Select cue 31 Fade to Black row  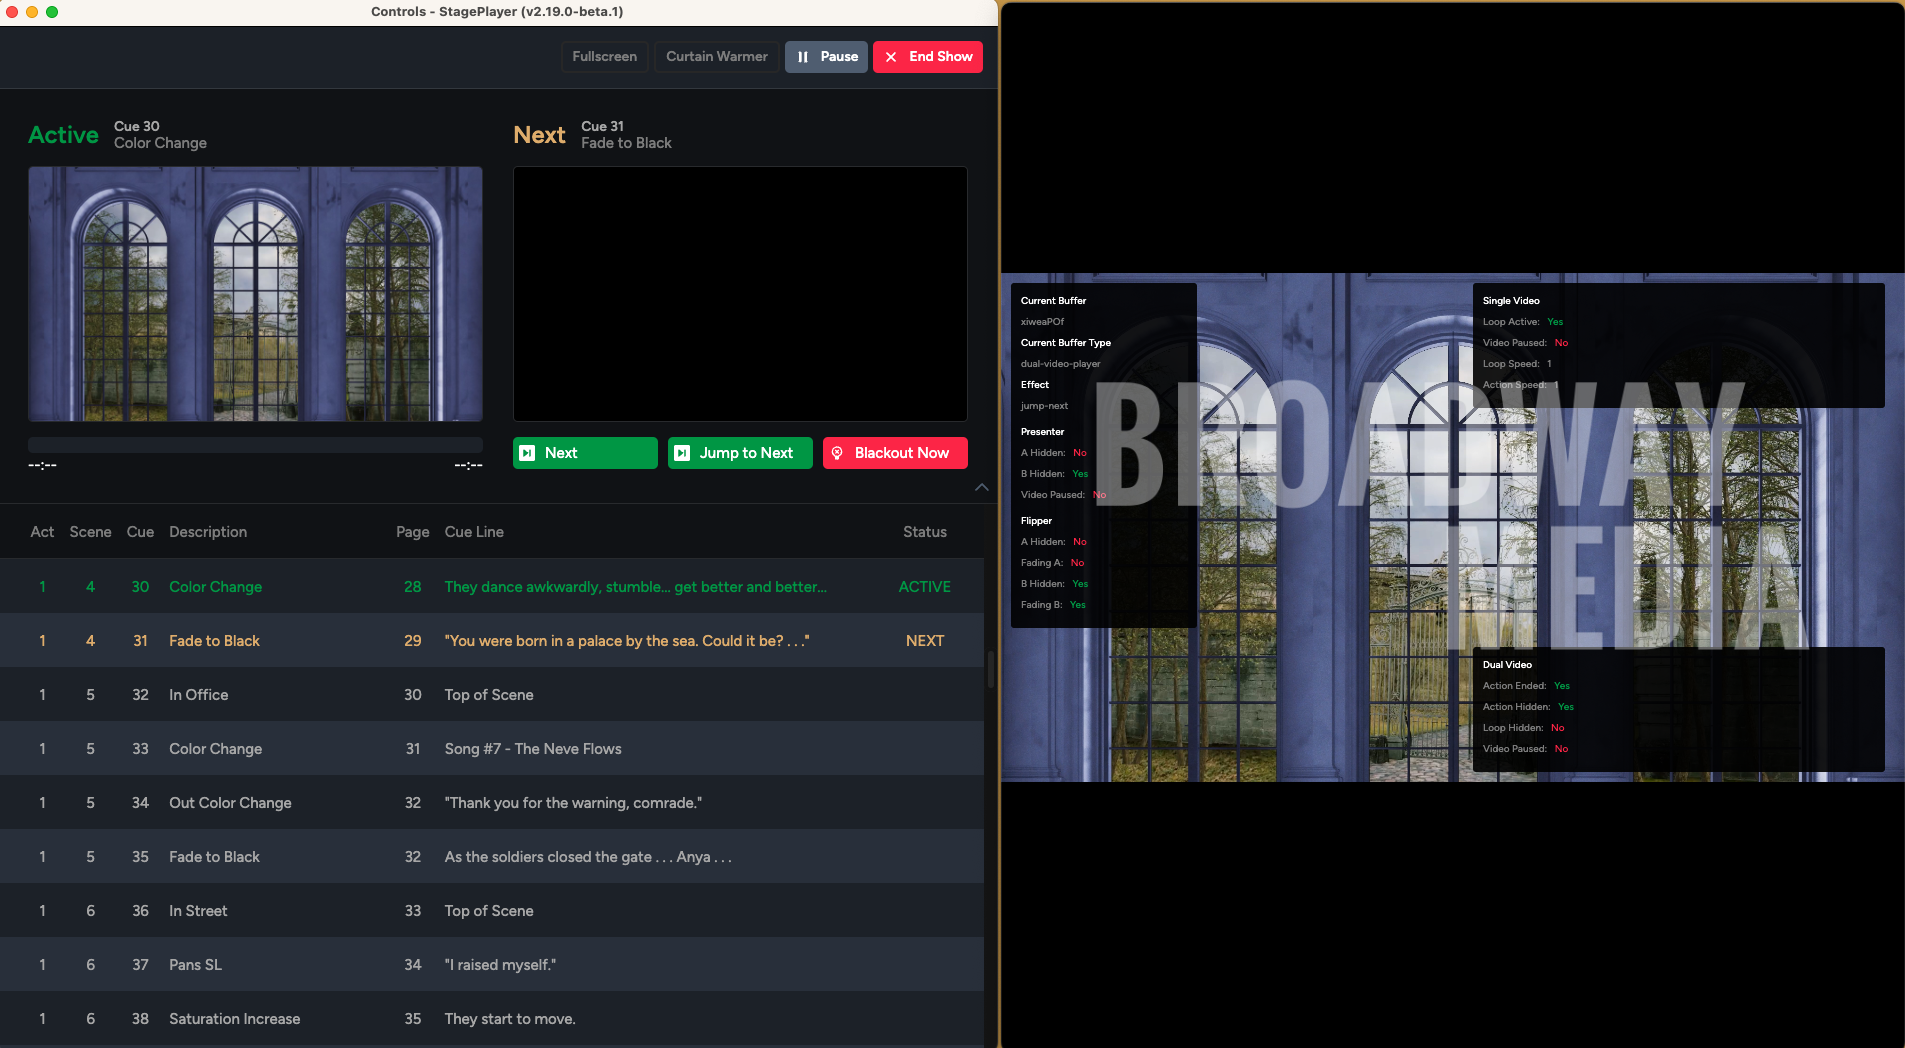492,641
